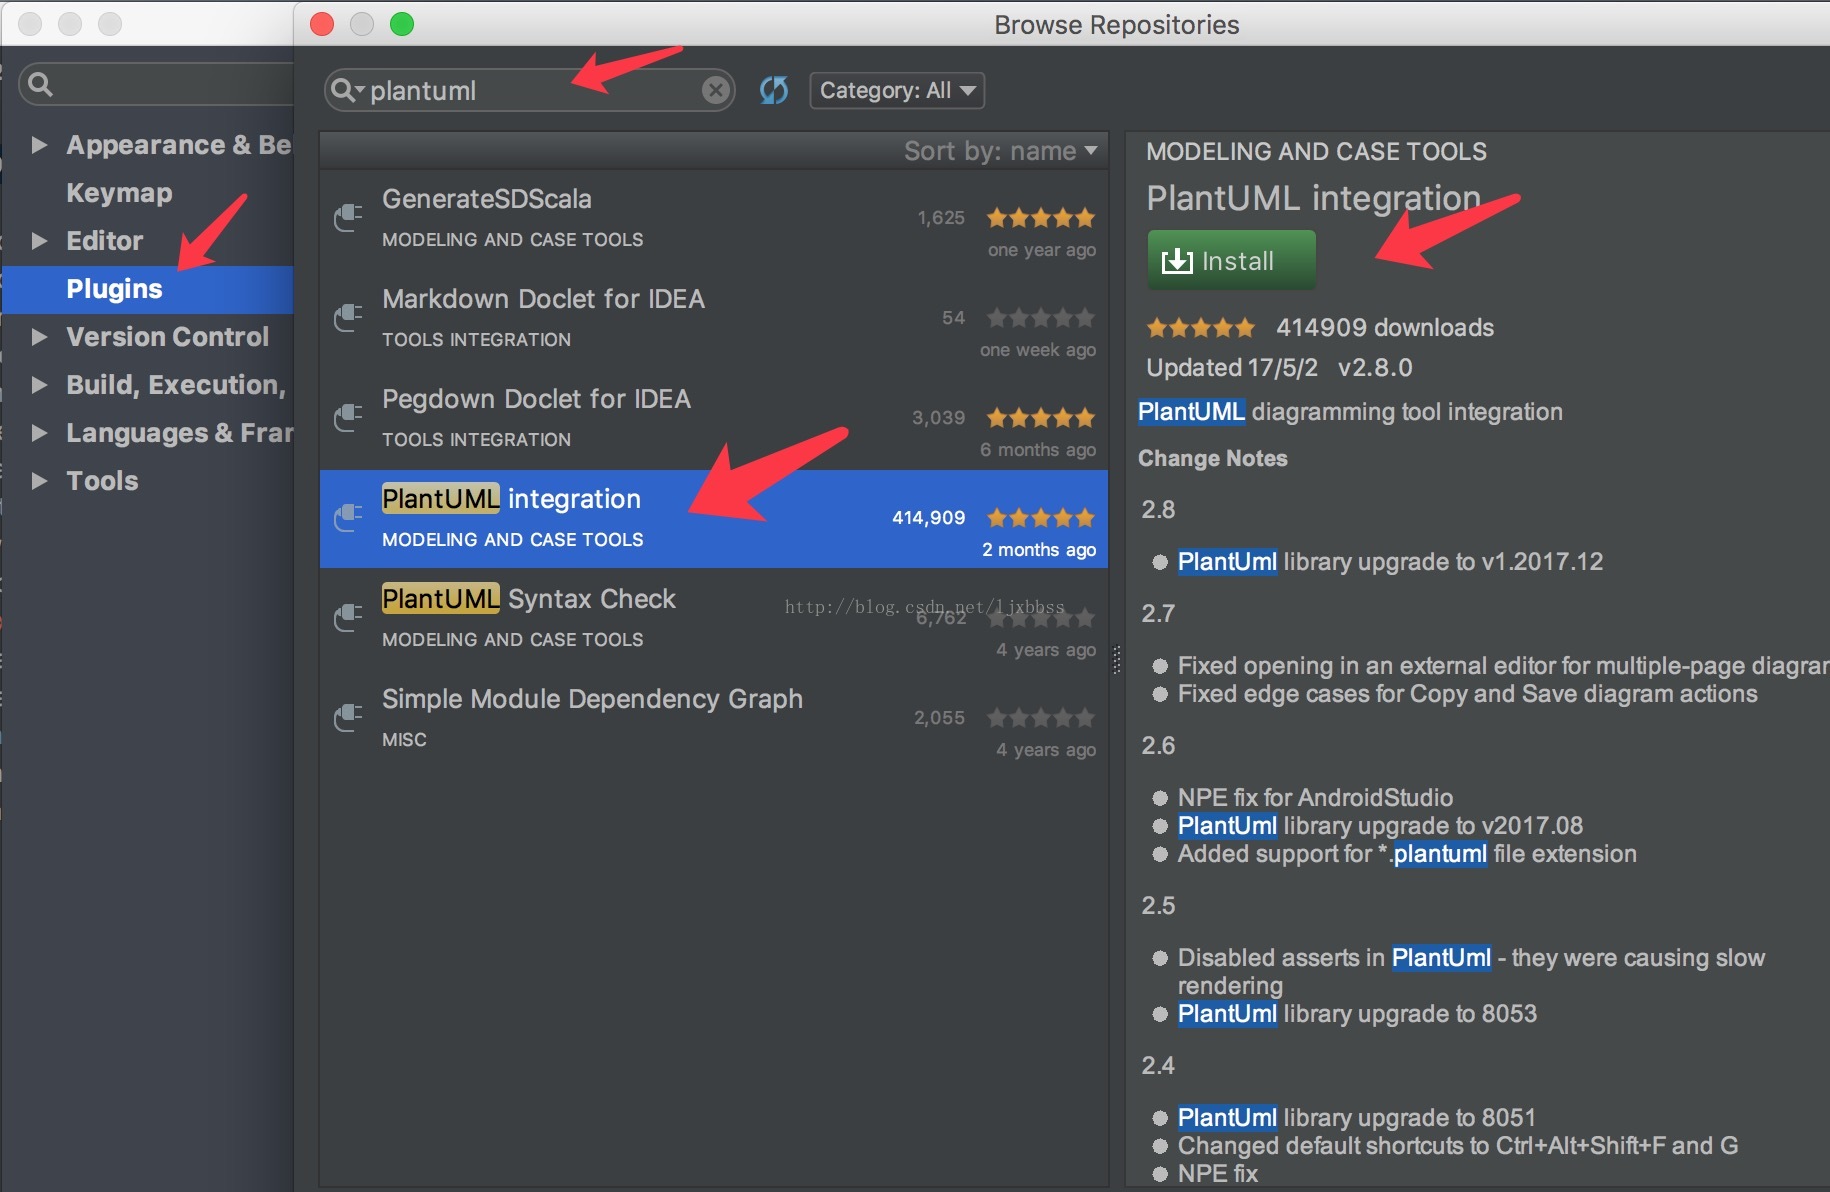Image resolution: width=1830 pixels, height=1192 pixels.
Task: Click the star rating of Pegdown Doclet
Action: coord(1040,417)
